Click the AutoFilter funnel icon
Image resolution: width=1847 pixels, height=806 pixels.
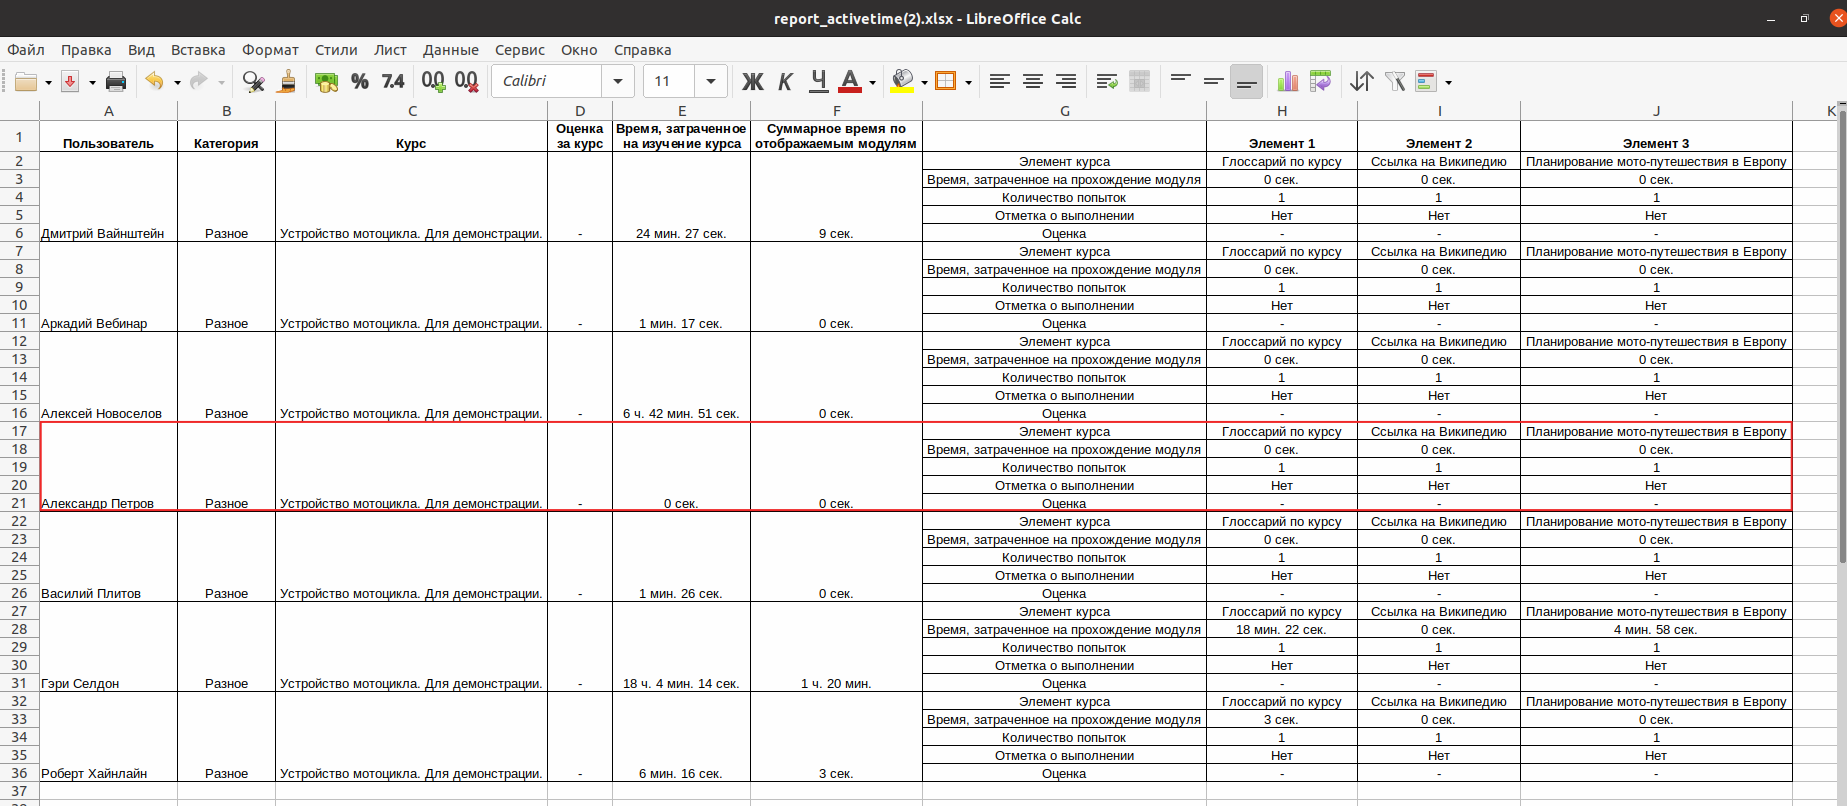click(x=1395, y=81)
